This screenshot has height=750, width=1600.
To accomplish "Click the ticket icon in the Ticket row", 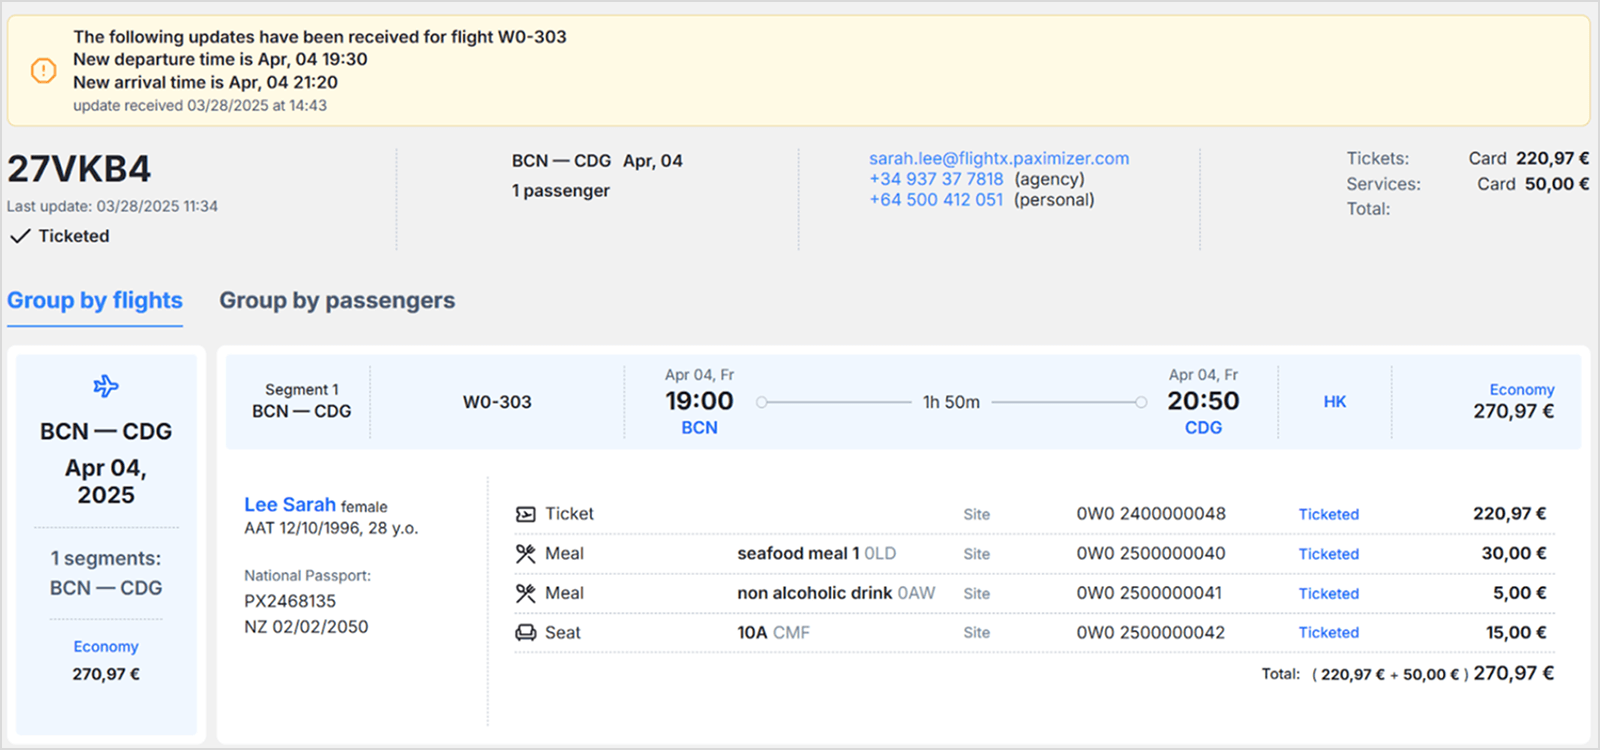I will [x=525, y=514].
